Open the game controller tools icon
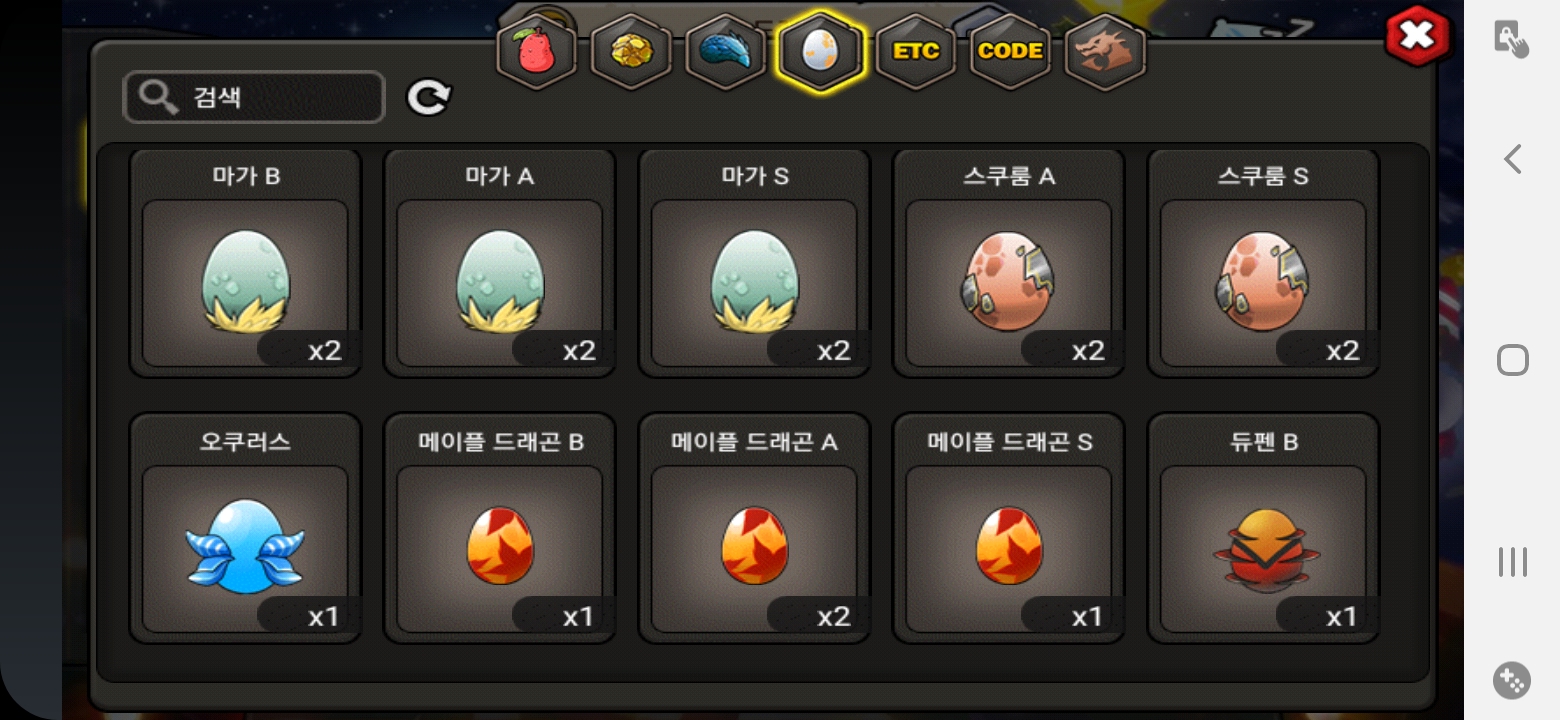Viewport: 1560px width, 720px height. click(x=1512, y=681)
